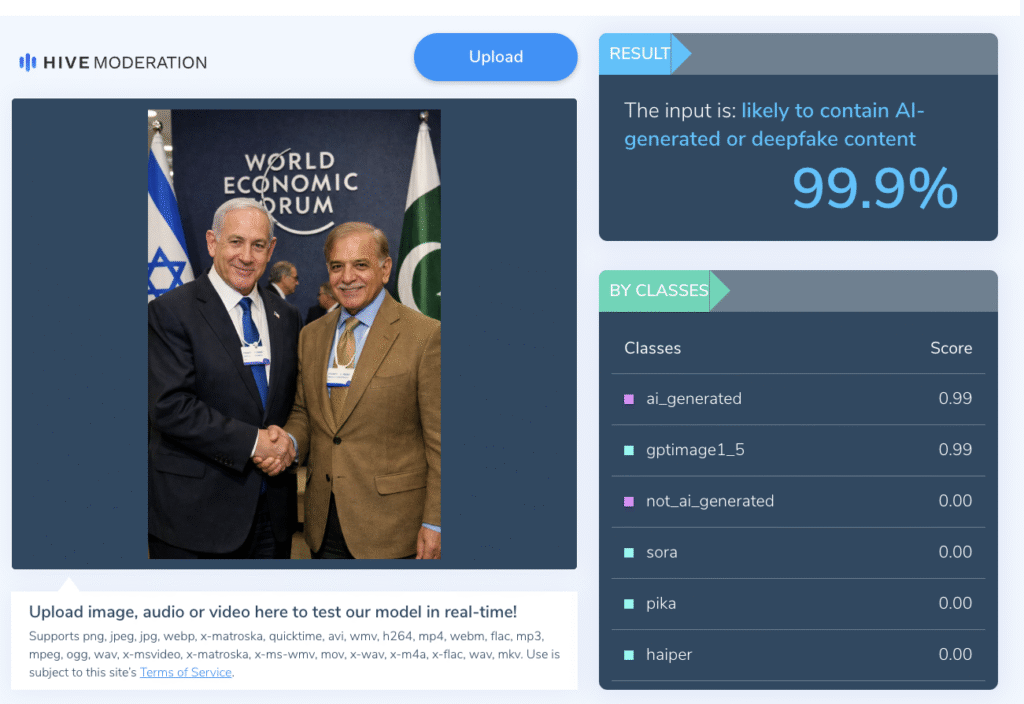Select the BY CLASSES header tab

[659, 291]
